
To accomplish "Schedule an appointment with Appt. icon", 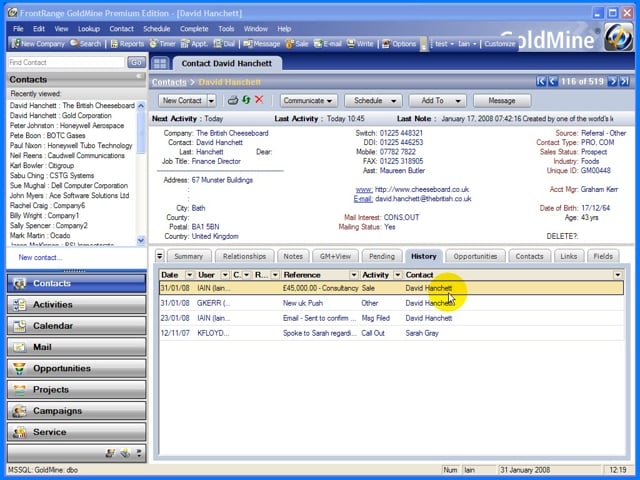I will (194, 44).
